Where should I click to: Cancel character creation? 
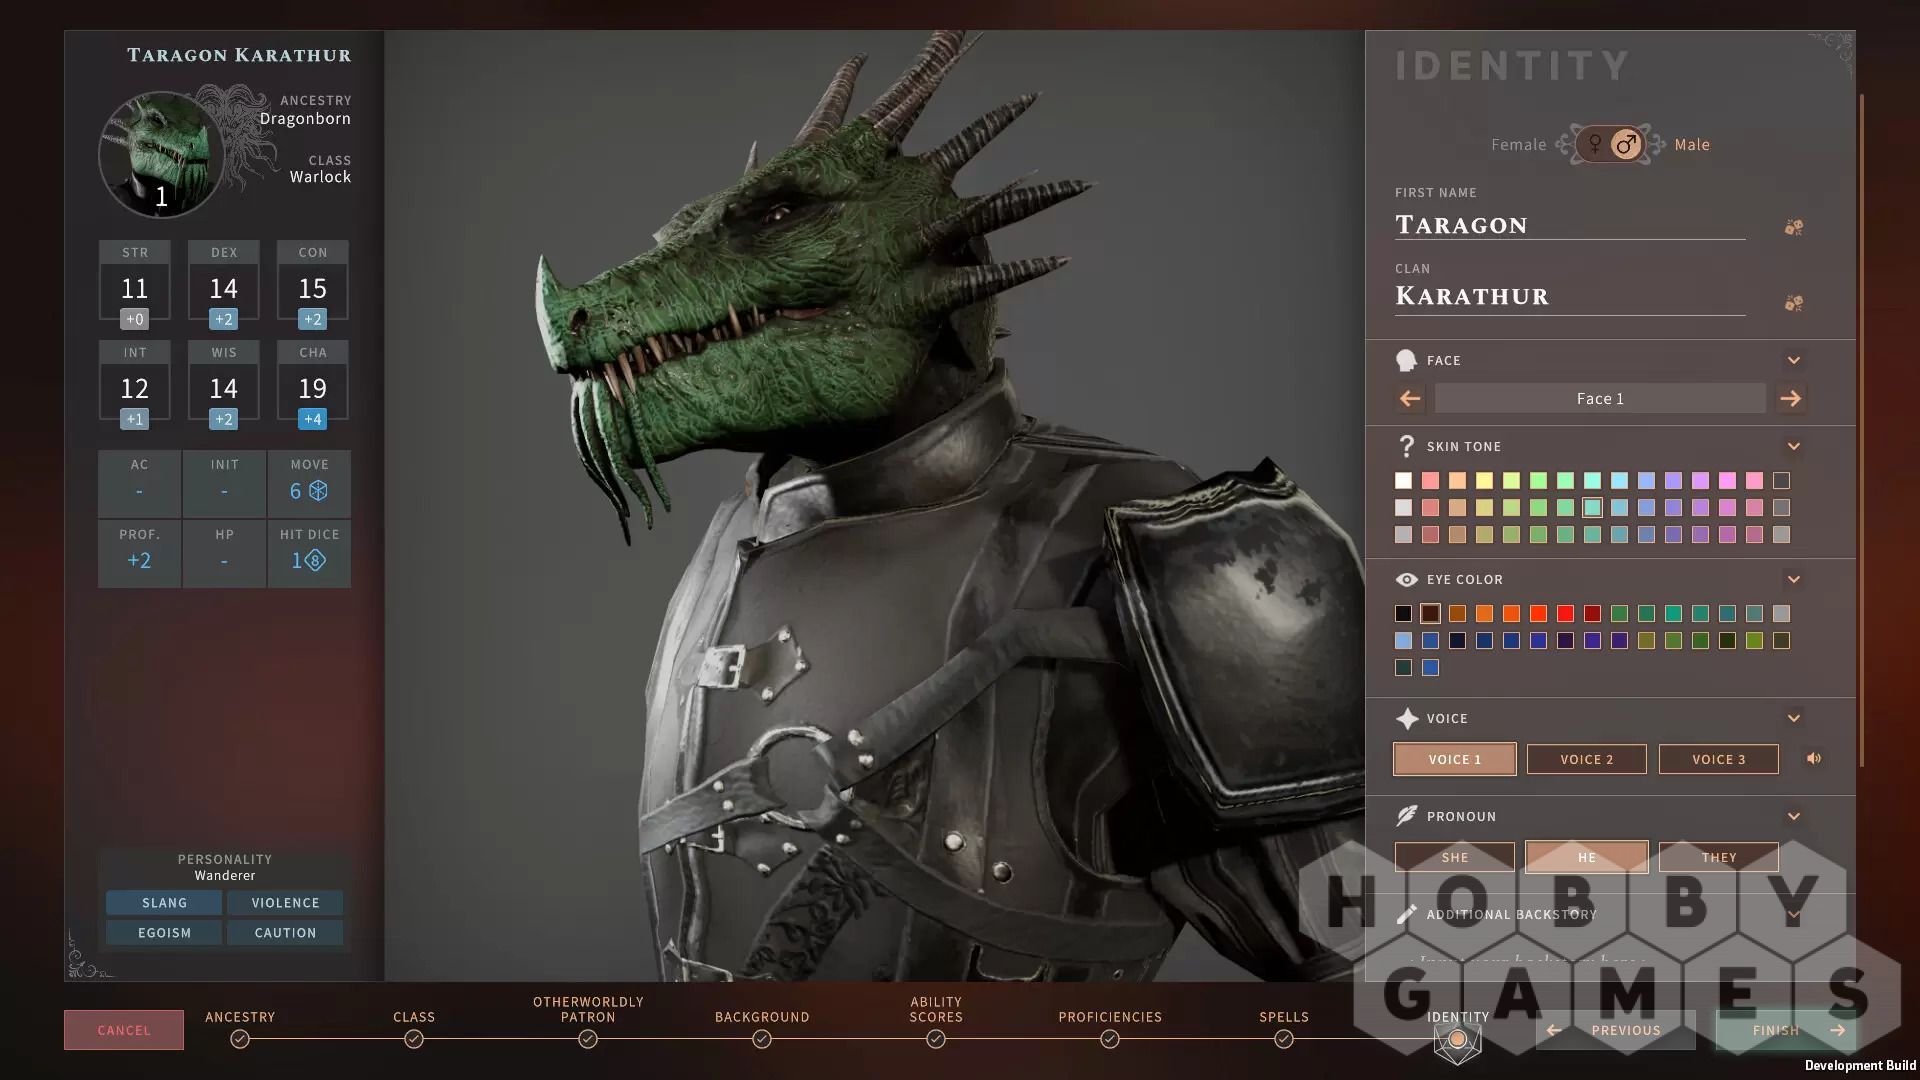(x=124, y=1030)
